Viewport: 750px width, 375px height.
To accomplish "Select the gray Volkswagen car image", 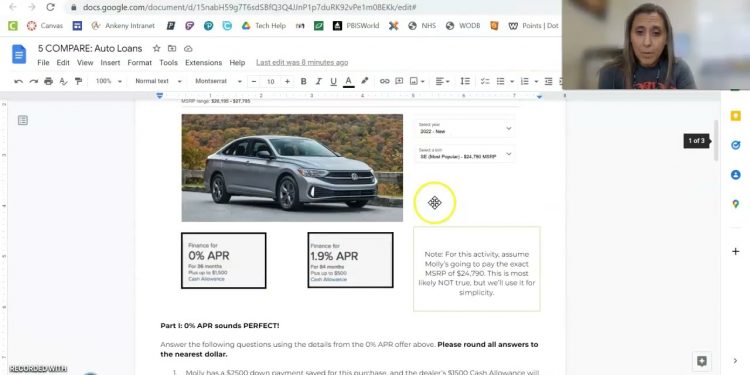I will (x=292, y=168).
